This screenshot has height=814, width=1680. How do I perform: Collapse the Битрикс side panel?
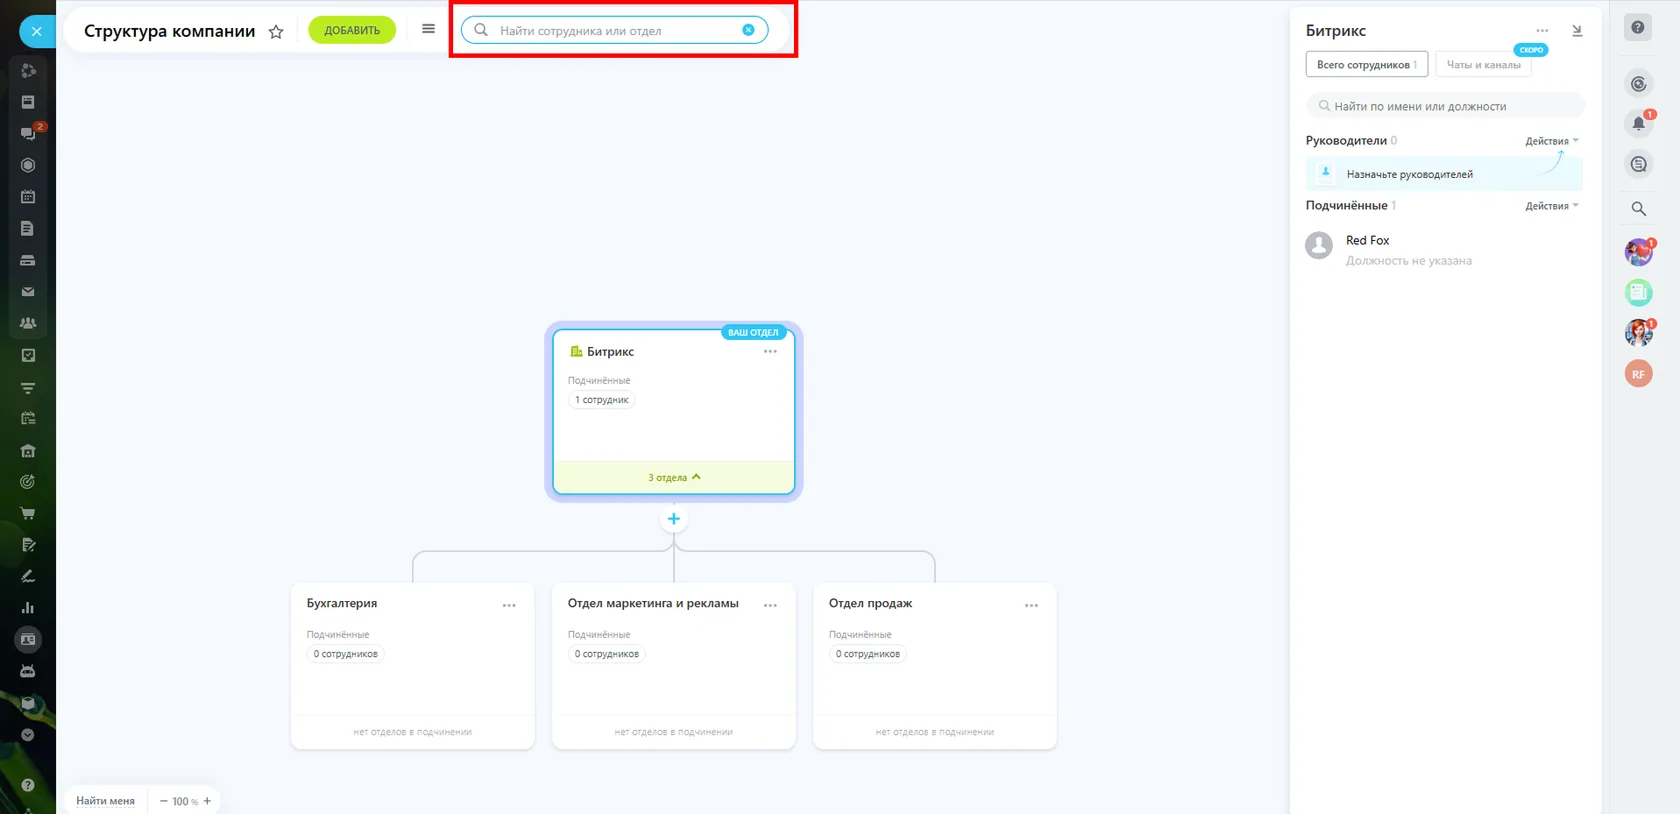pos(1577,31)
